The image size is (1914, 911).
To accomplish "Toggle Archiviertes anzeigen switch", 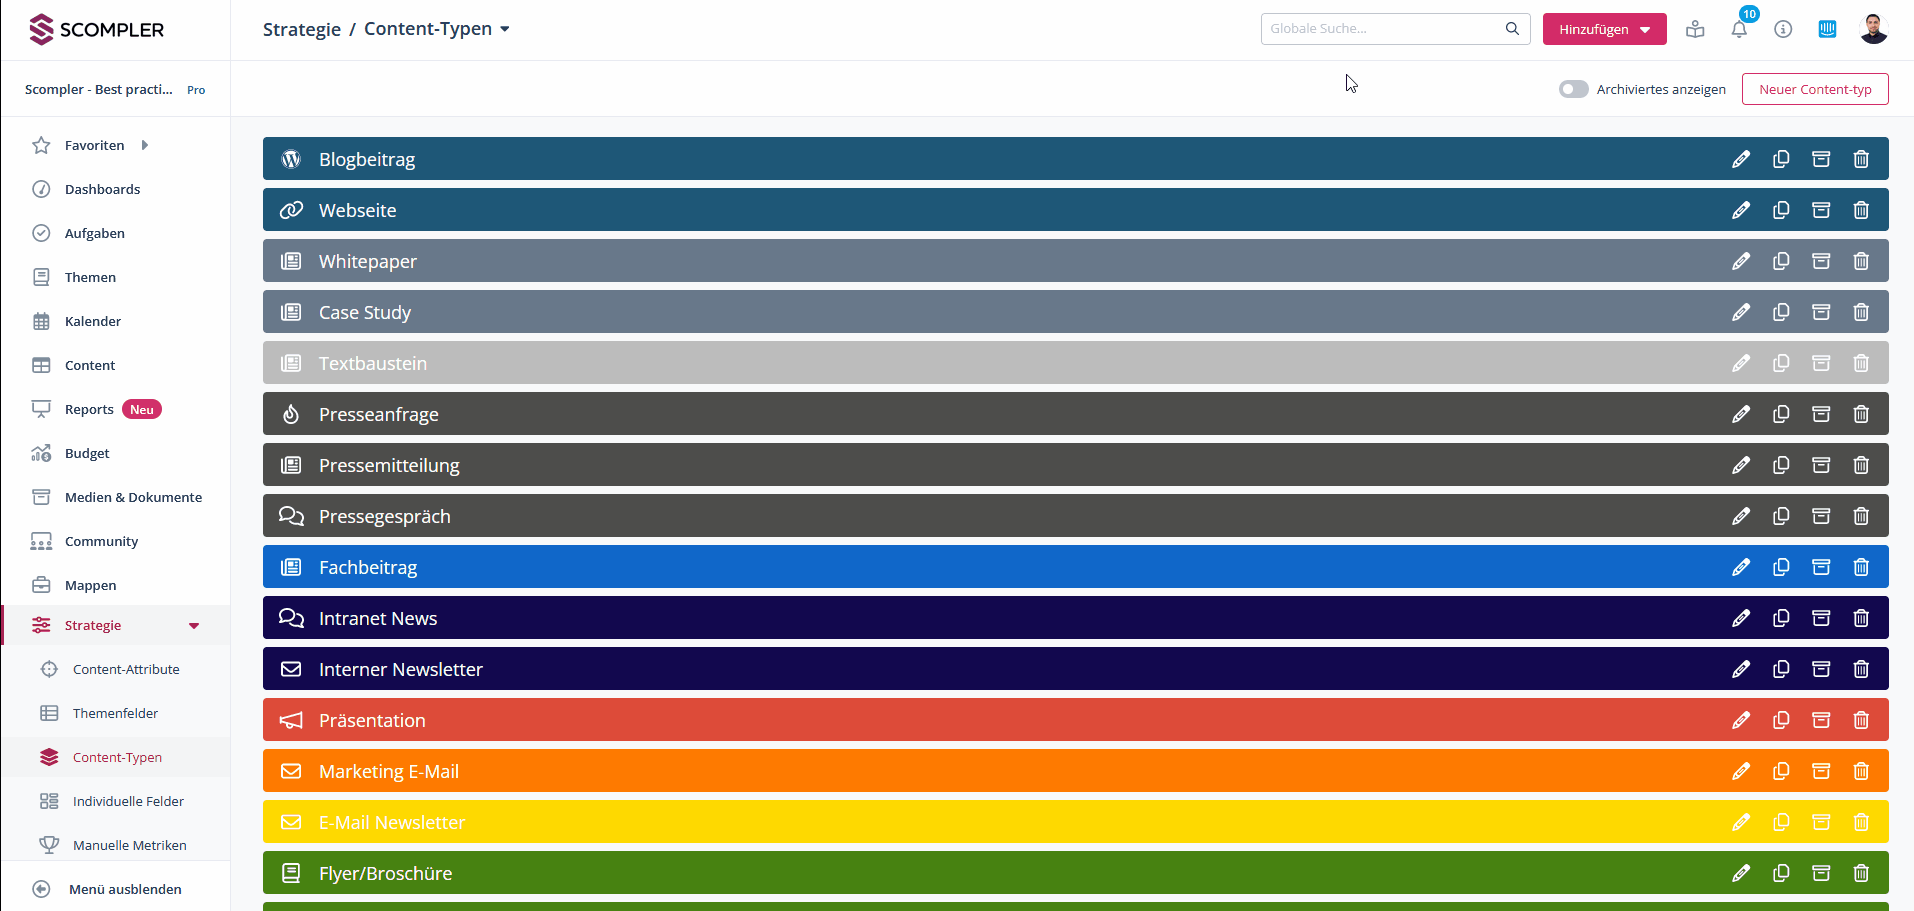I will [1573, 89].
